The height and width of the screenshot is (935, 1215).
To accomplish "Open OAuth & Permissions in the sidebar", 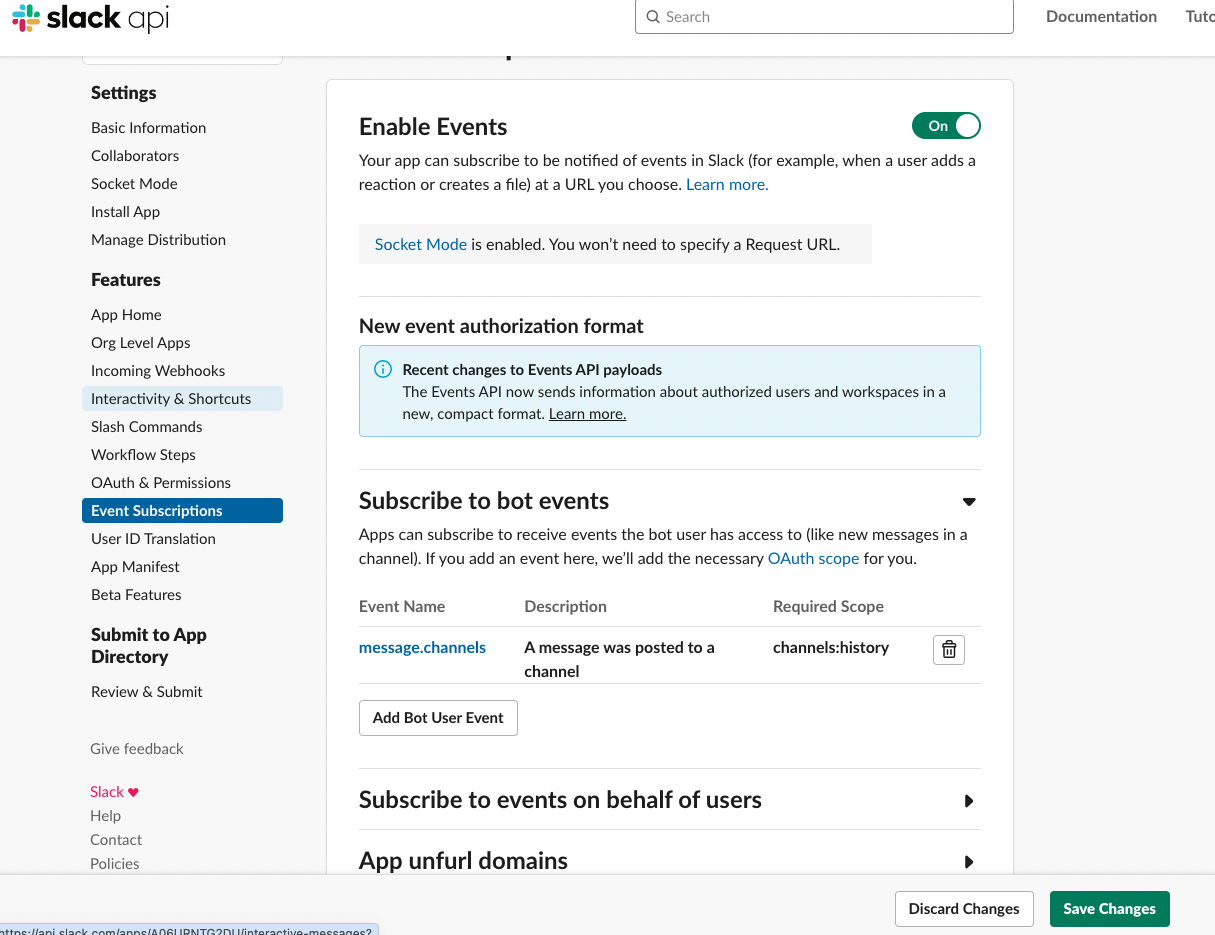I will pos(161,483).
